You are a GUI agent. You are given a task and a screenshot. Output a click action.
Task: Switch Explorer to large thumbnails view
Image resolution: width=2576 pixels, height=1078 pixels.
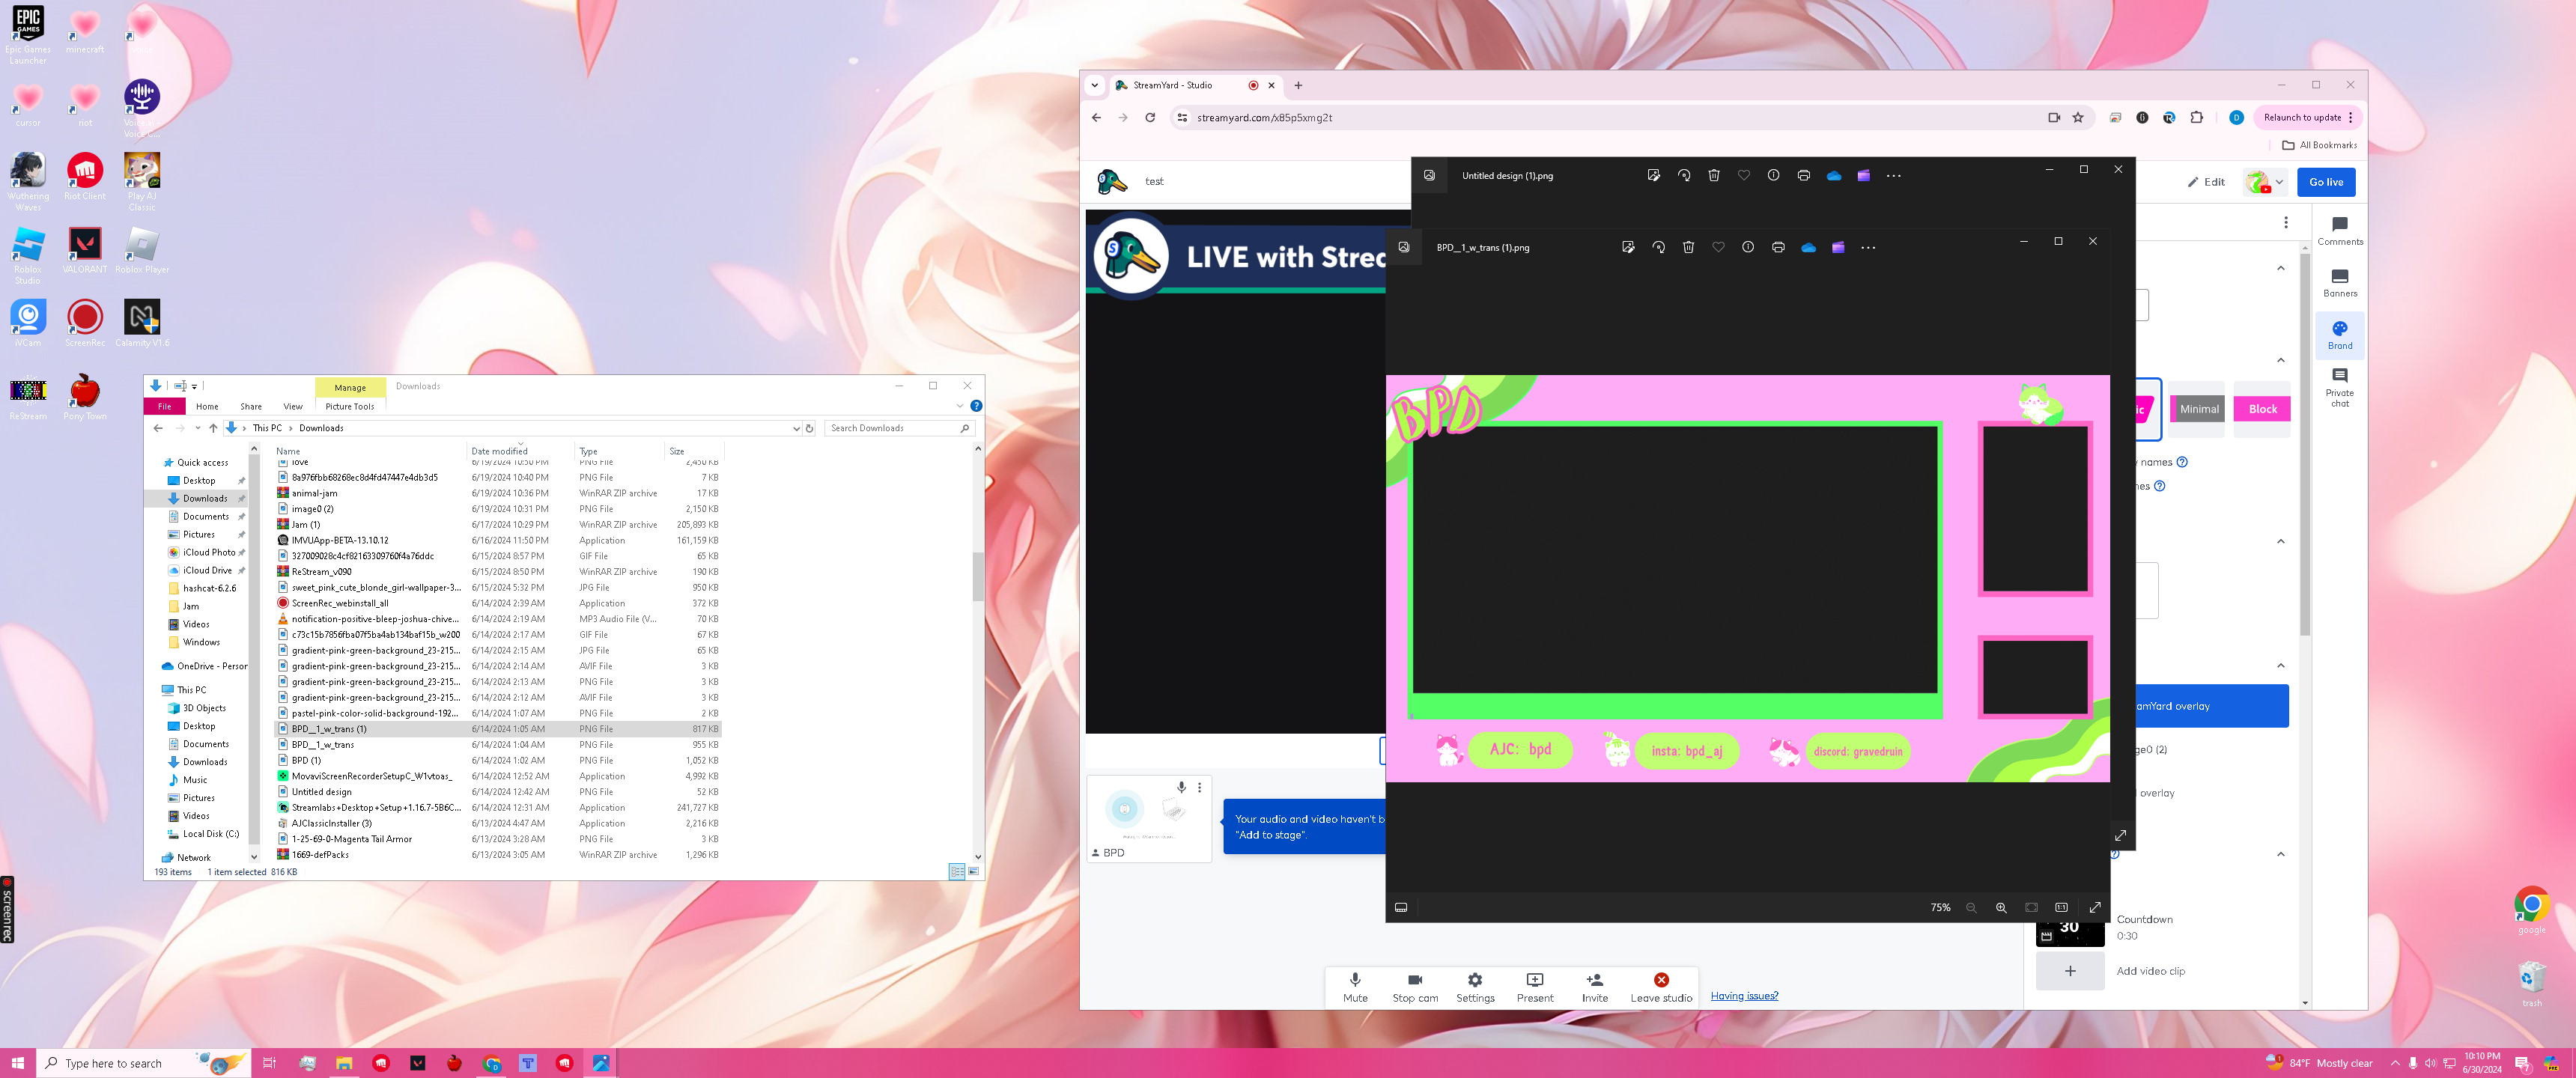[973, 872]
